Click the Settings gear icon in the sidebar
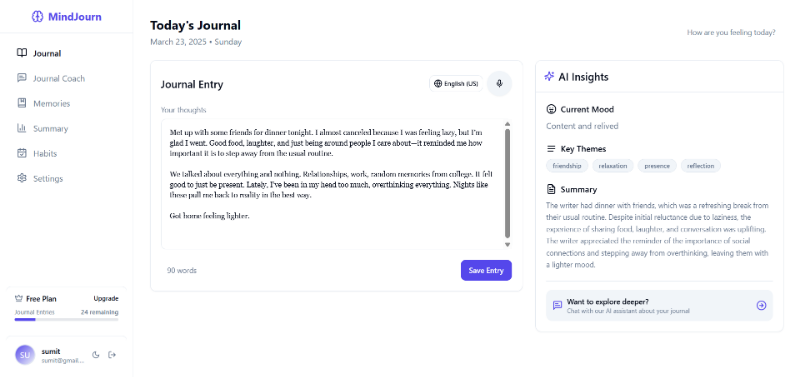800x377 pixels. coord(21,178)
